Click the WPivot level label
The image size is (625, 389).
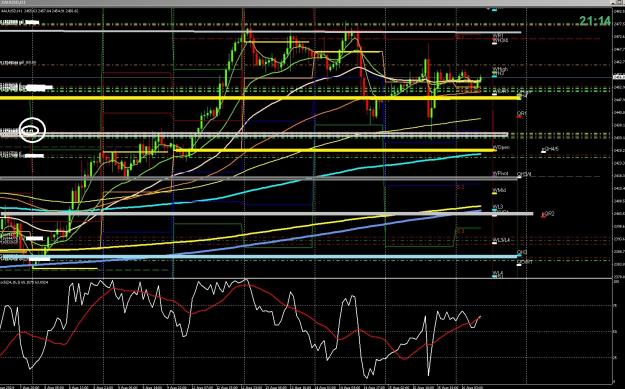[500, 174]
